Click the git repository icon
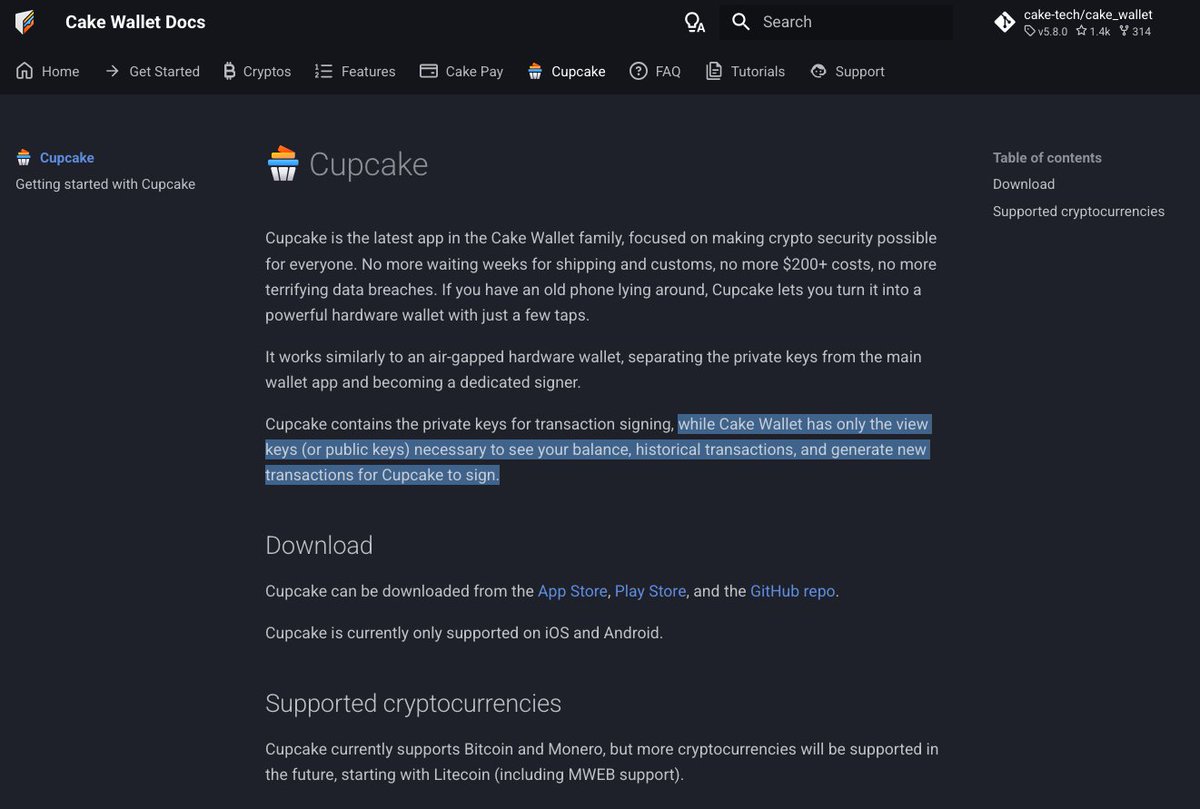The width and height of the screenshot is (1200, 809). [1005, 22]
